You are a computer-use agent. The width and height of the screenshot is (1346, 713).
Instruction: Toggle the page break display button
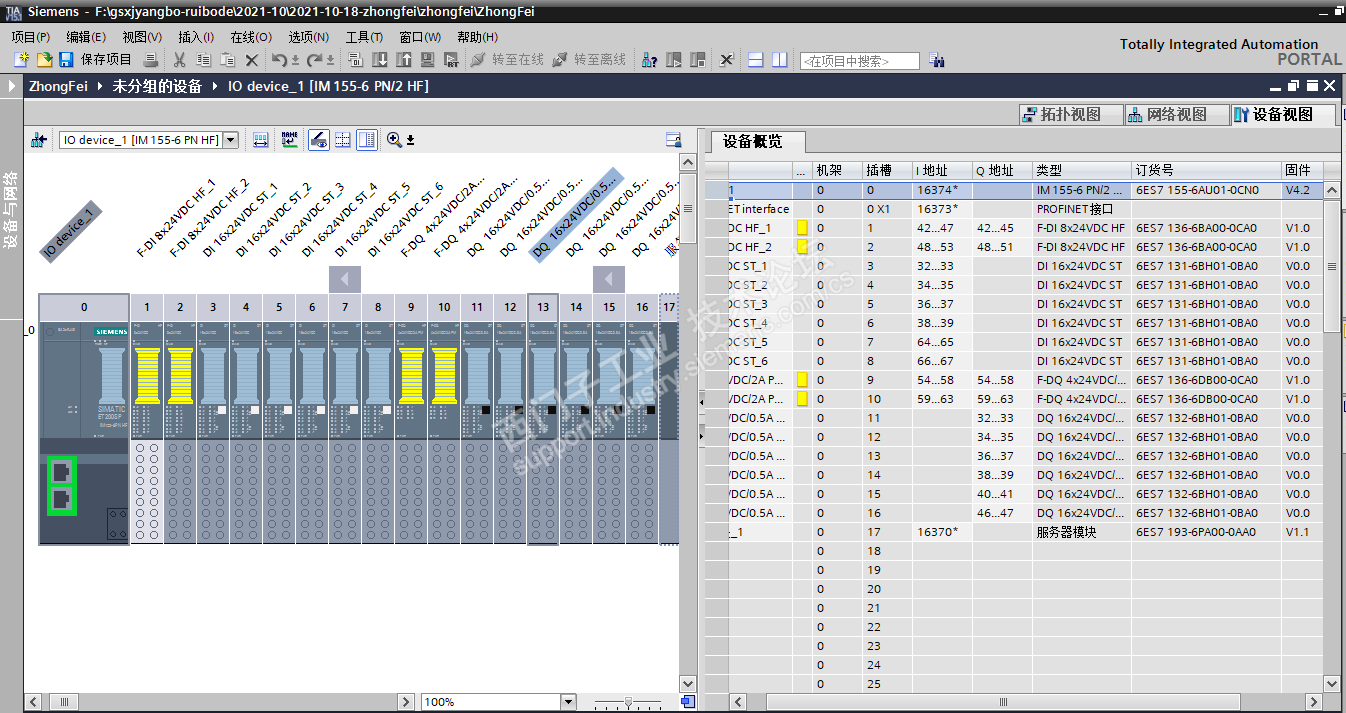[343, 140]
